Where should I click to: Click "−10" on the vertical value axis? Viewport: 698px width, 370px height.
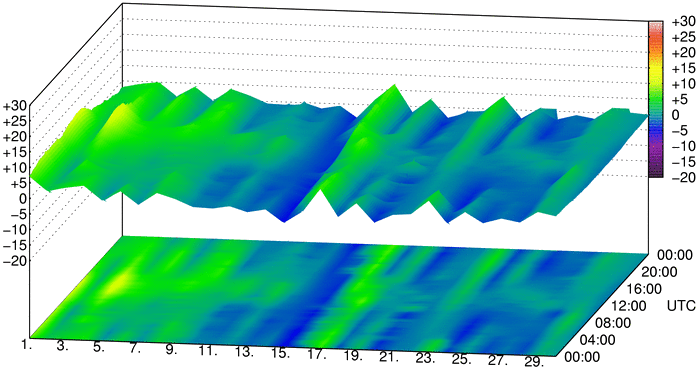[16, 230]
